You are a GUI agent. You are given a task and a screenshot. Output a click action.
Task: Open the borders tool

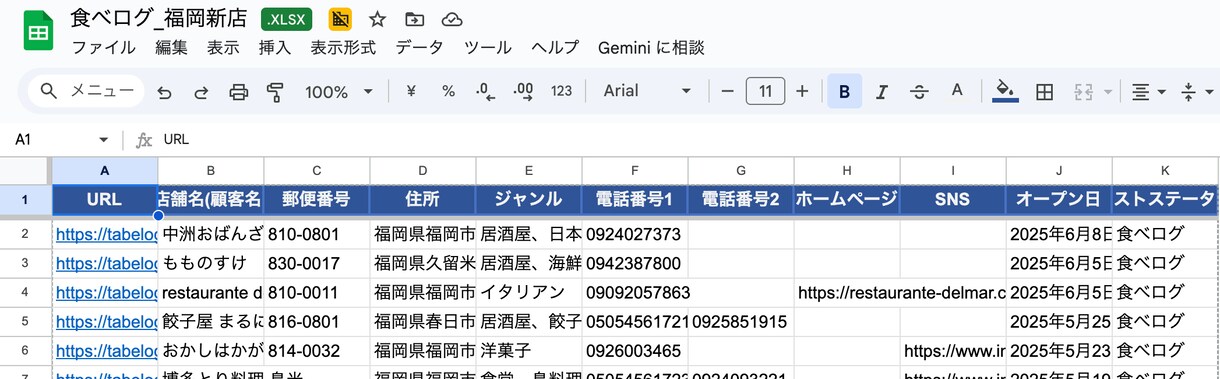tap(1044, 92)
